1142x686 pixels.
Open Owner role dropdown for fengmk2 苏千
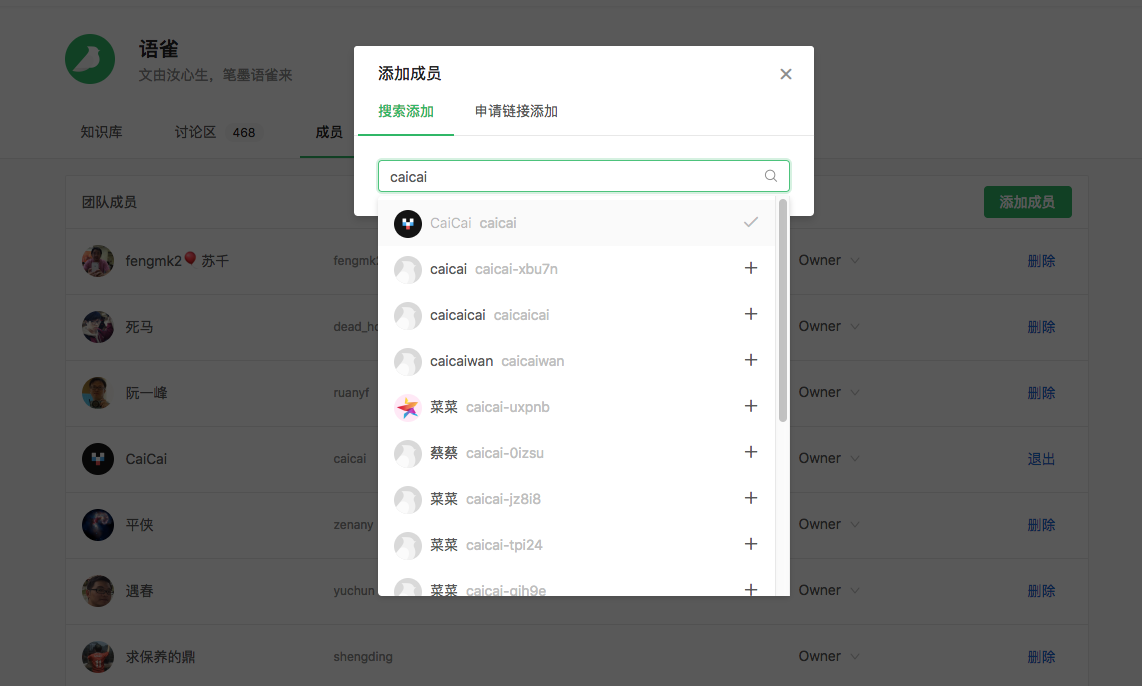(829, 261)
